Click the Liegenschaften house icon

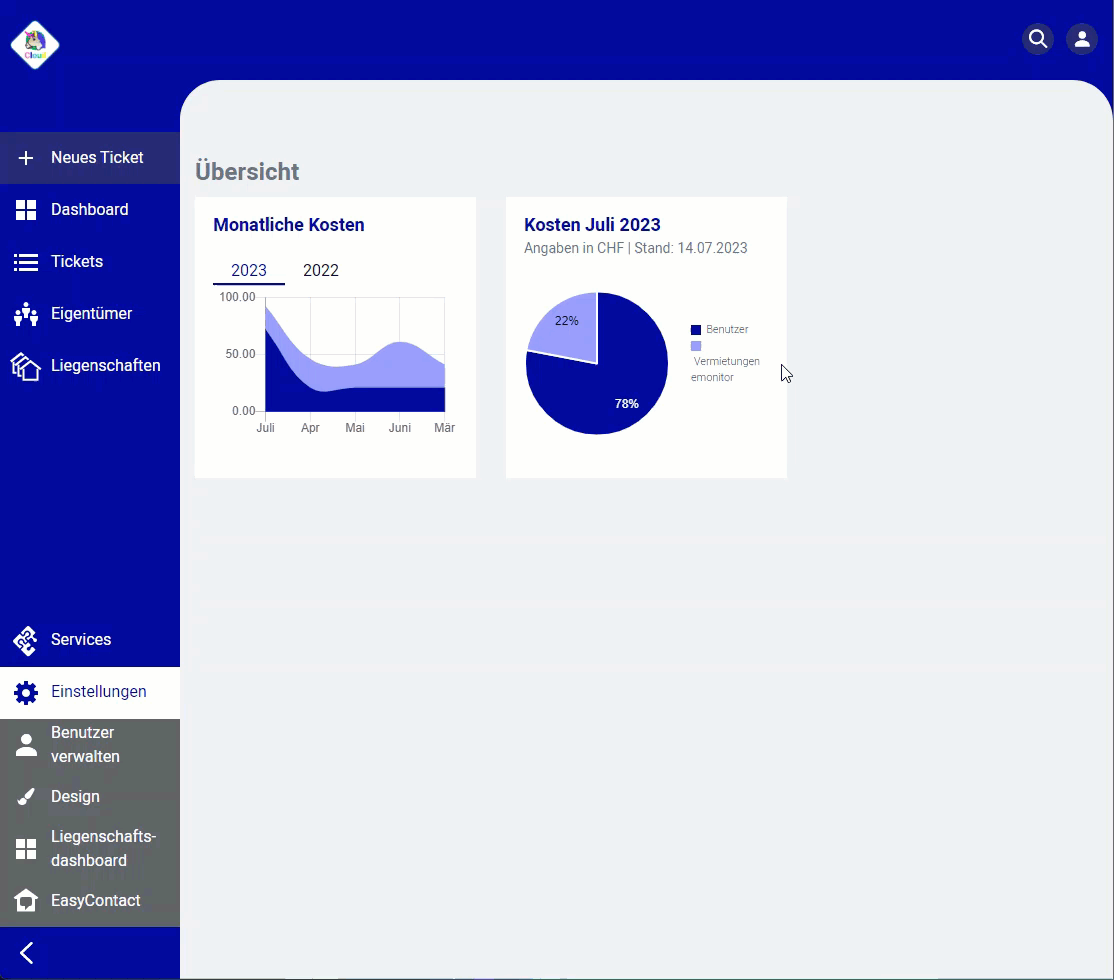click(26, 367)
